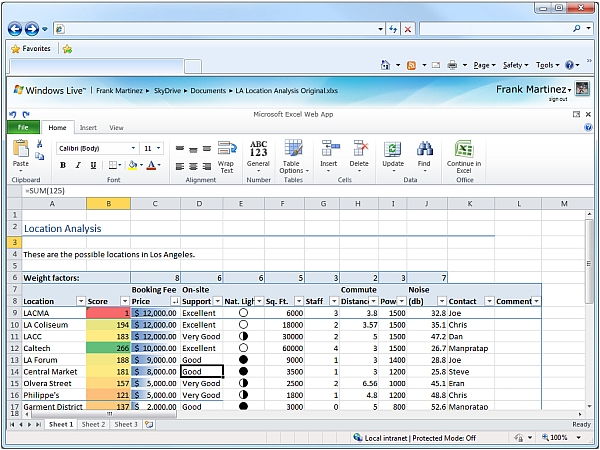Click the Documents breadcrumb link
Screen dimensions: 600x450
(x=208, y=91)
